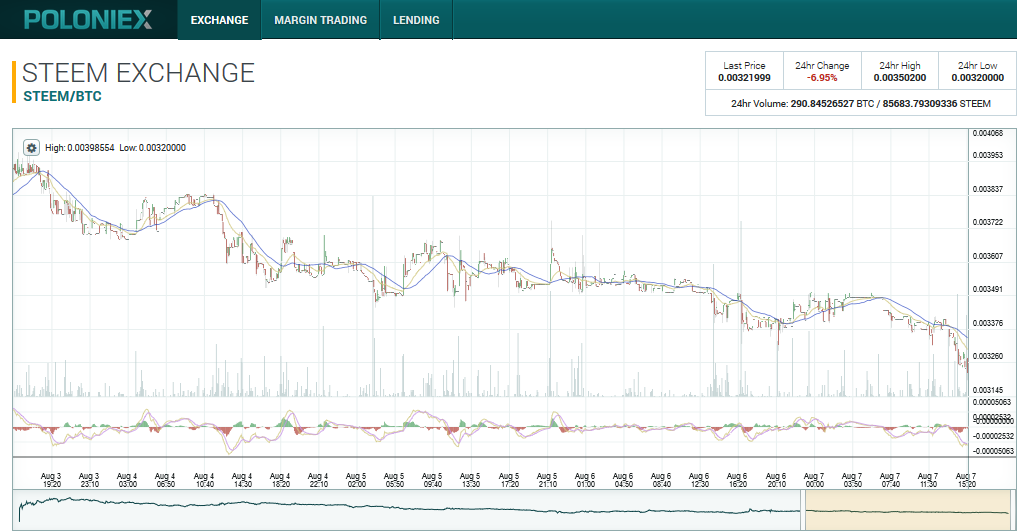
Task: Click the Aug 3 19:20 time label
Action: pyautogui.click(x=51, y=480)
